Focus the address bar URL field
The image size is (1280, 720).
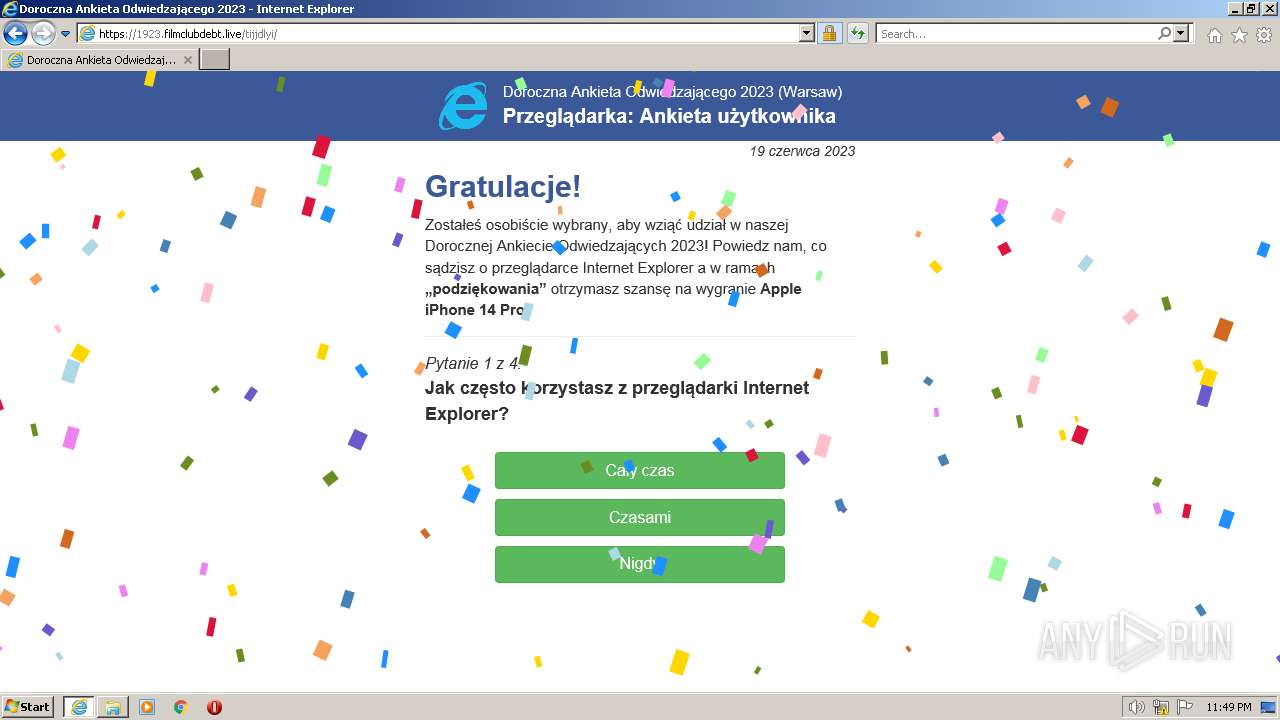(x=447, y=33)
